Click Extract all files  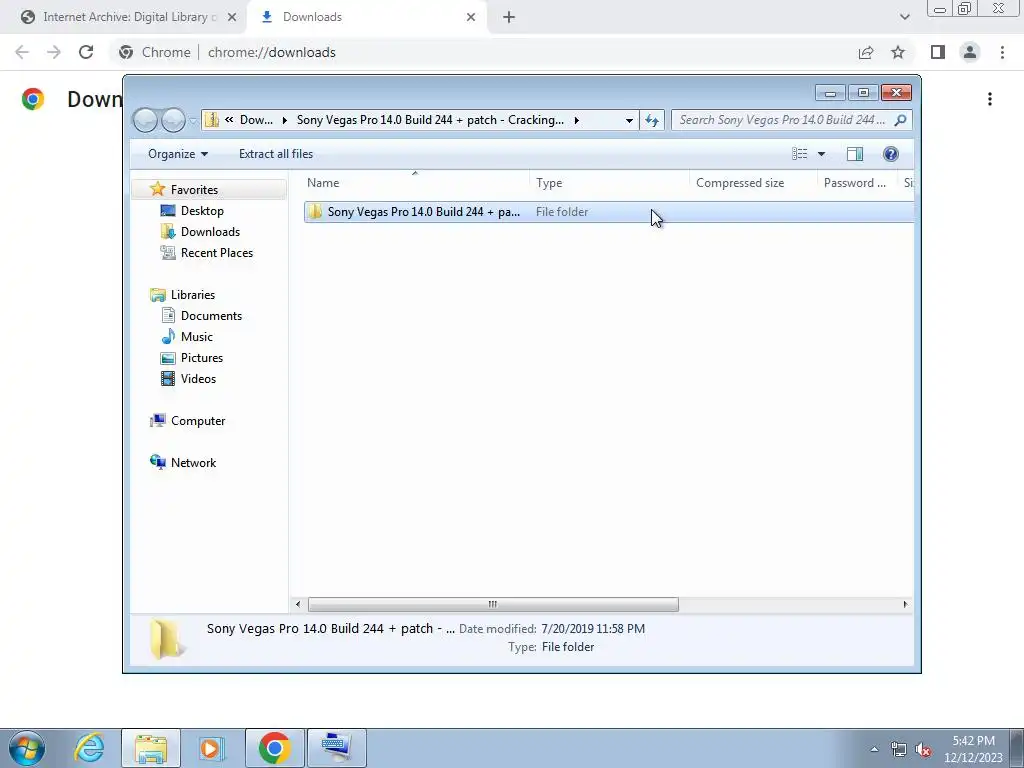[x=276, y=154]
